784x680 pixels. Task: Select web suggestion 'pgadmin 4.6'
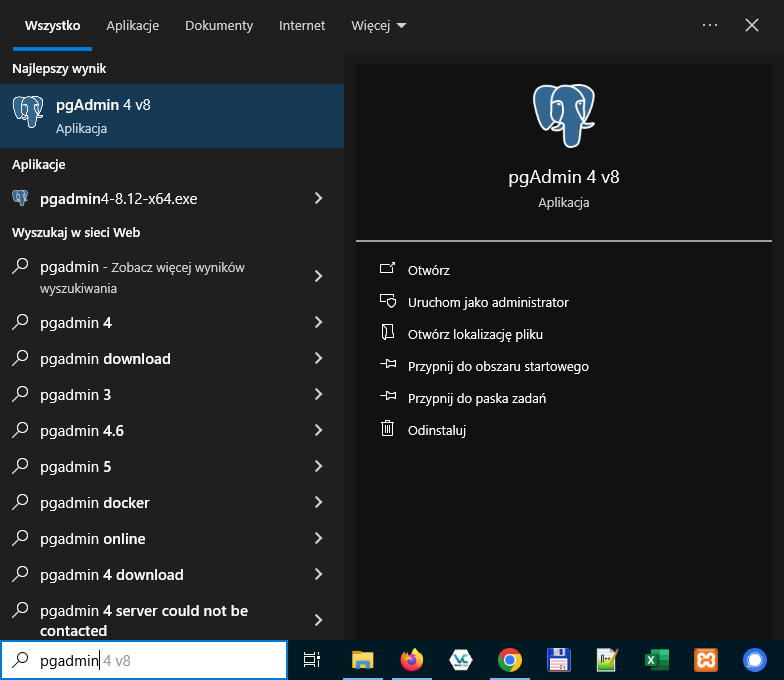(x=172, y=430)
